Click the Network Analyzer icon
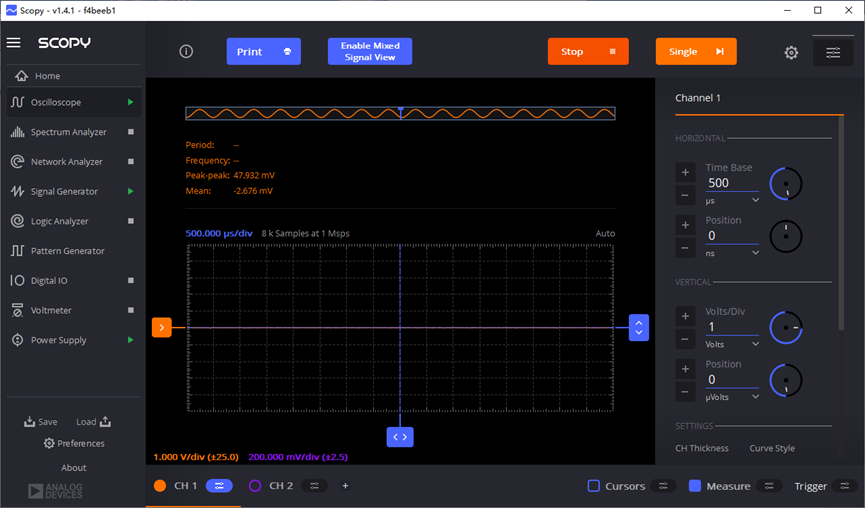865x508 pixels. (17, 162)
